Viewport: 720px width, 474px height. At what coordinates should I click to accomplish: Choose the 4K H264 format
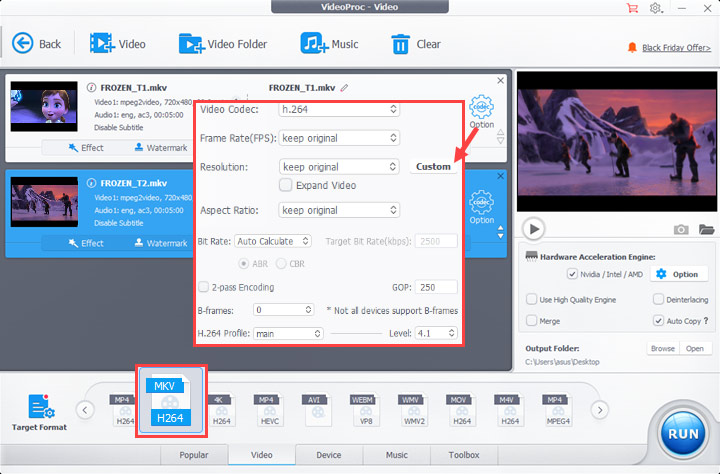[x=221, y=409]
